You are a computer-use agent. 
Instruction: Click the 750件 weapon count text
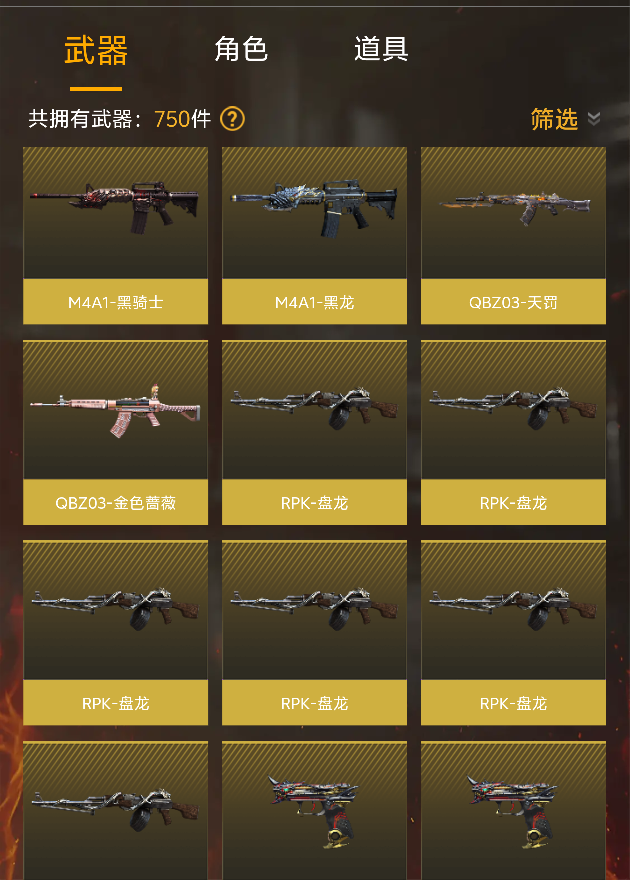pyautogui.click(x=183, y=119)
